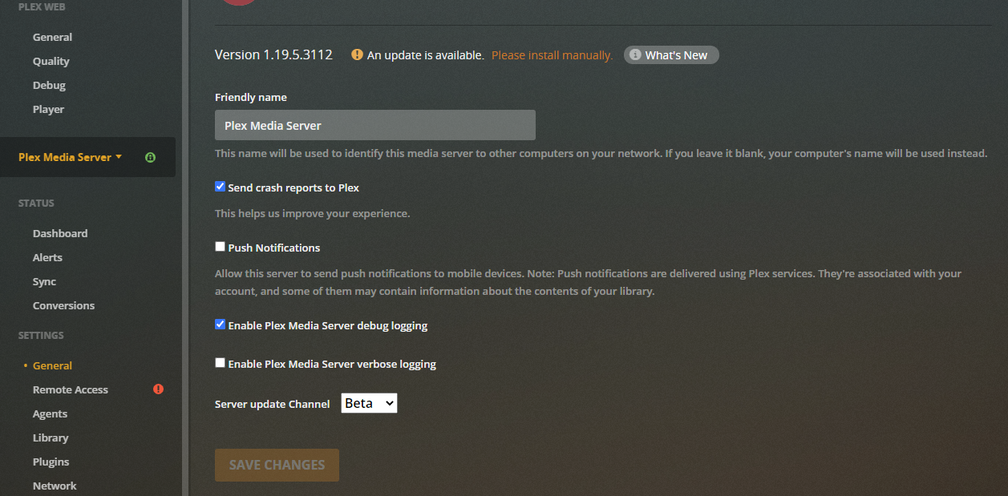Click the Please install manually link

pyautogui.click(x=552, y=55)
